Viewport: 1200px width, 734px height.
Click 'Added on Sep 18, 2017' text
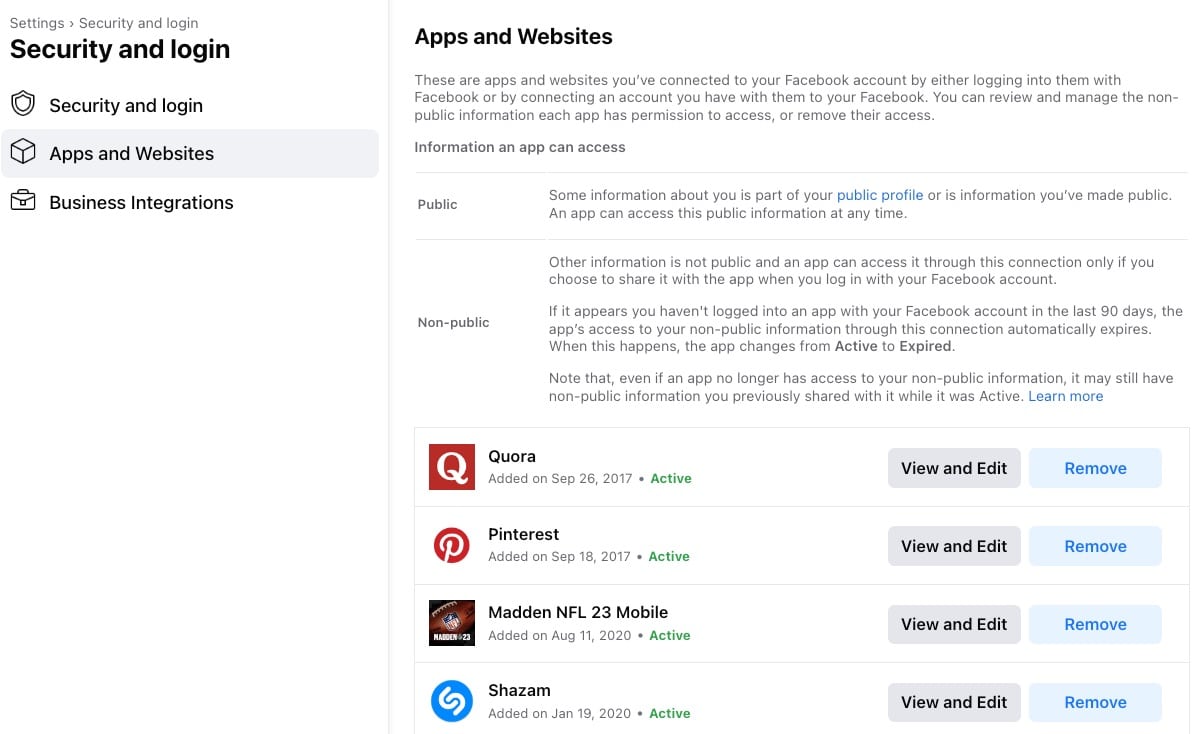point(559,557)
